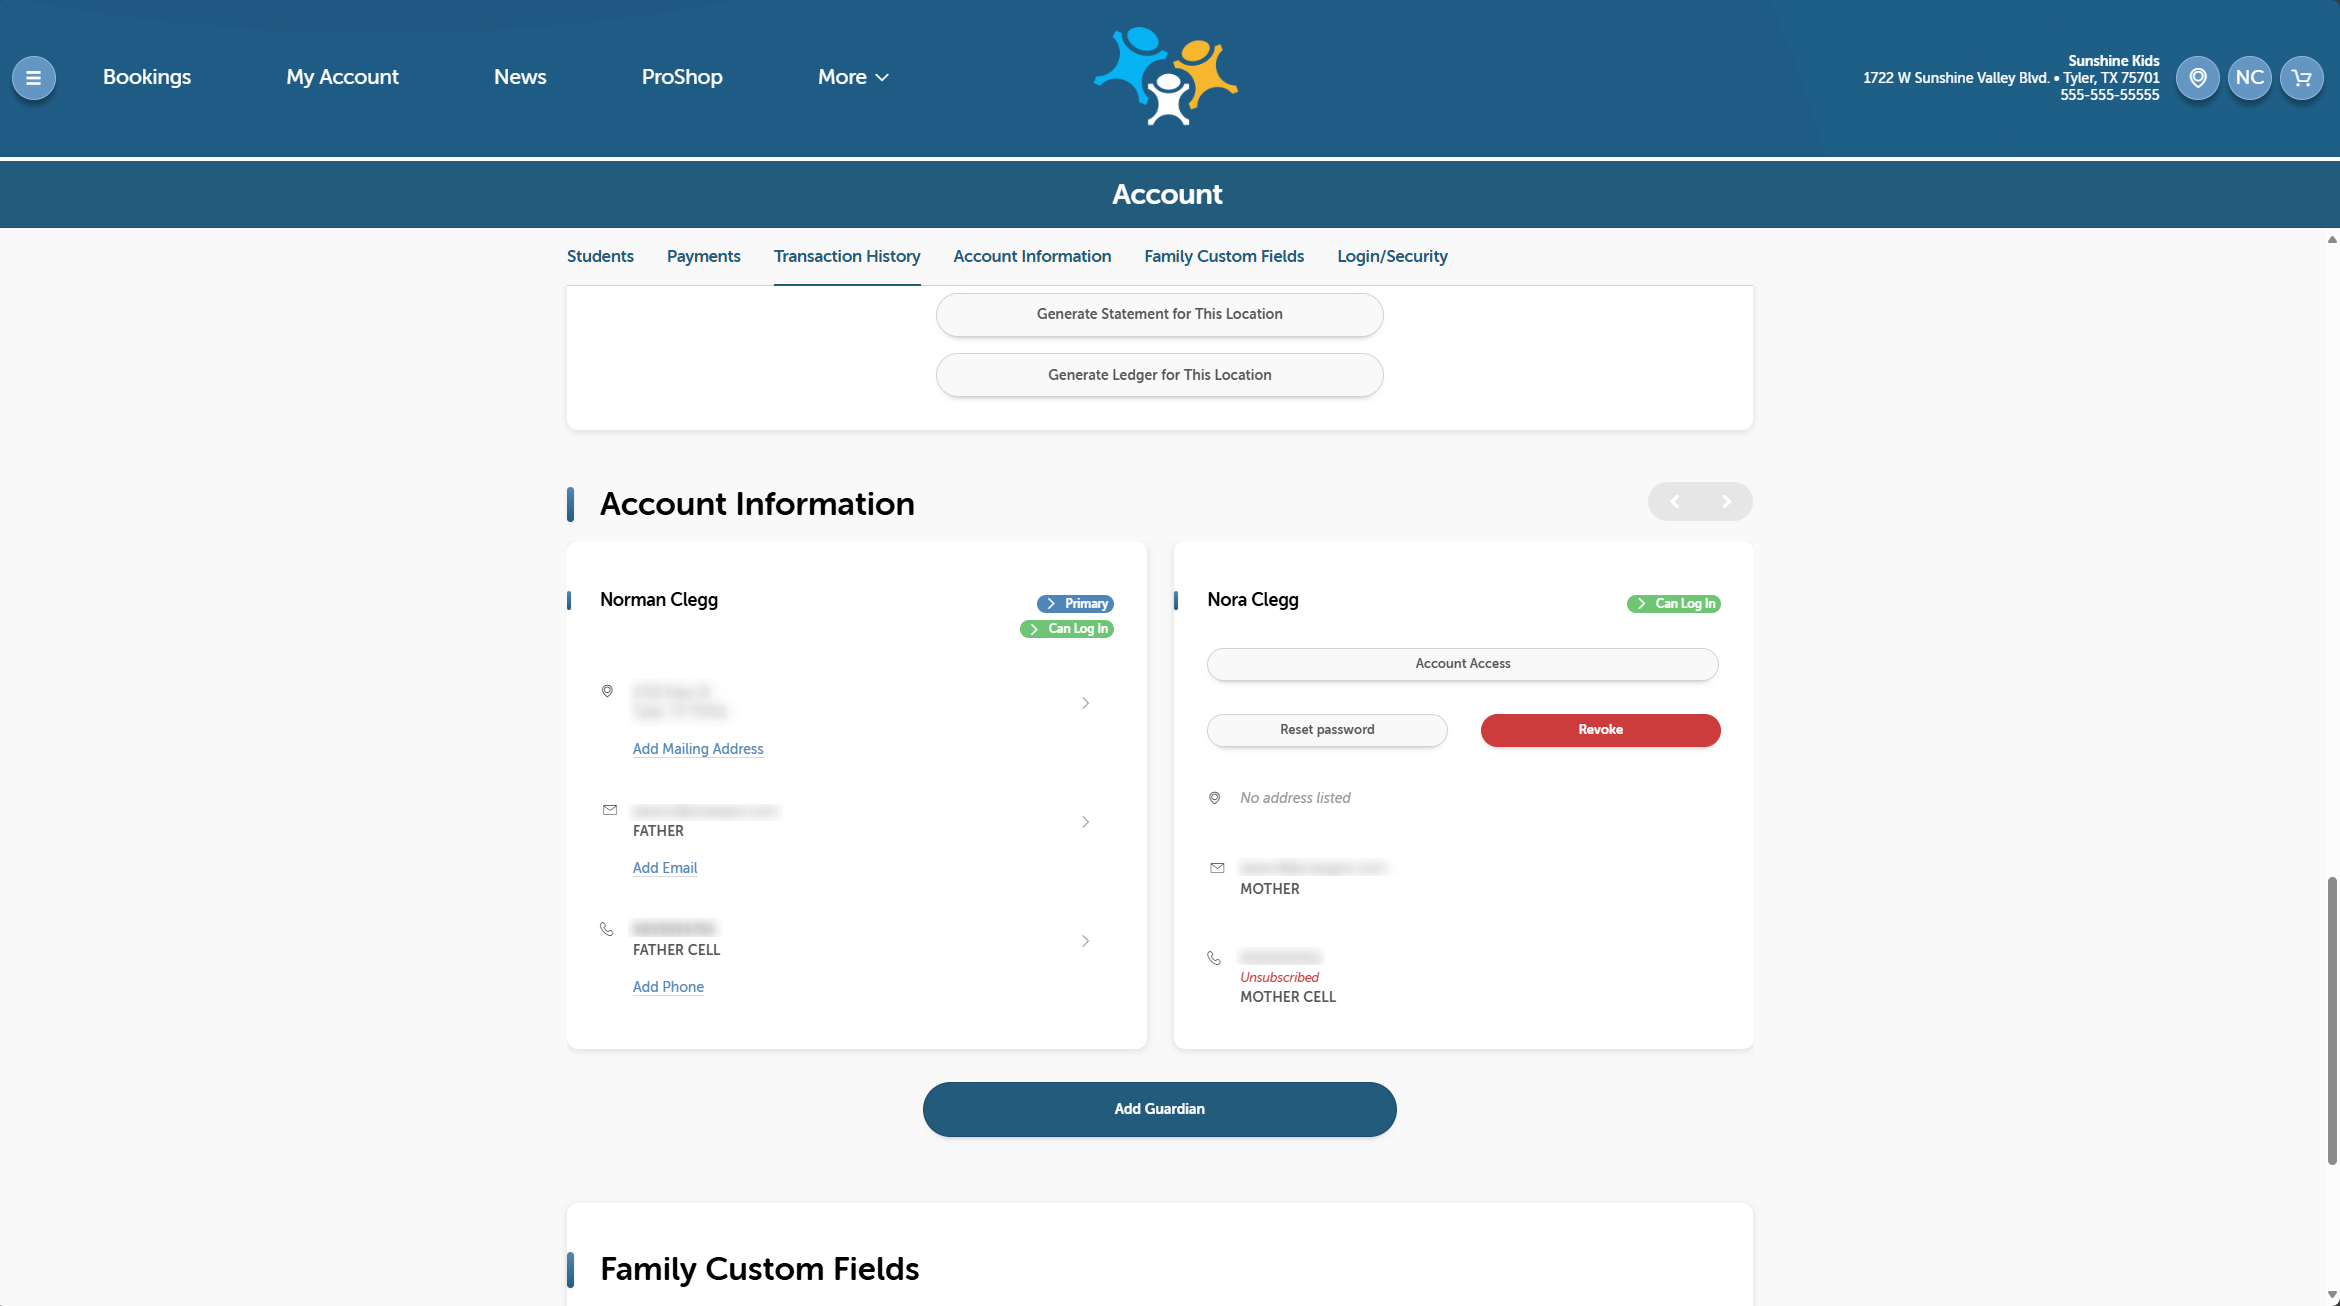
Task: Click Nora Clegg's phone icon
Action: click(x=1214, y=958)
